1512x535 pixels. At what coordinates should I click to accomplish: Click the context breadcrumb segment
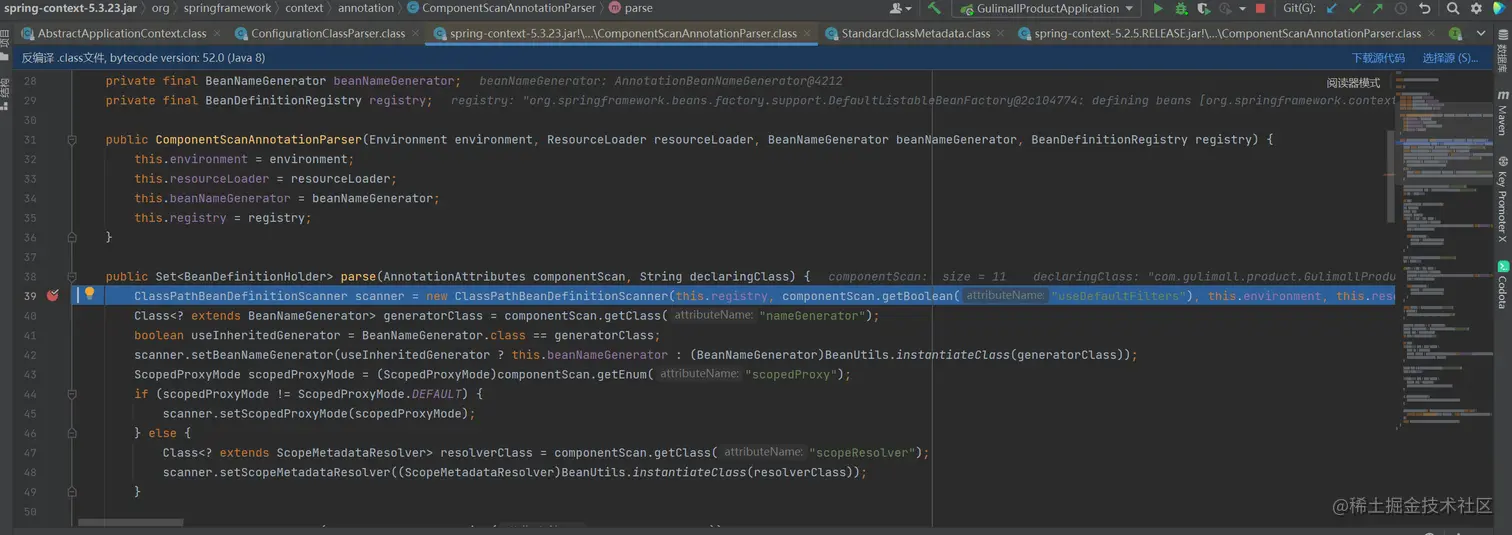[304, 8]
